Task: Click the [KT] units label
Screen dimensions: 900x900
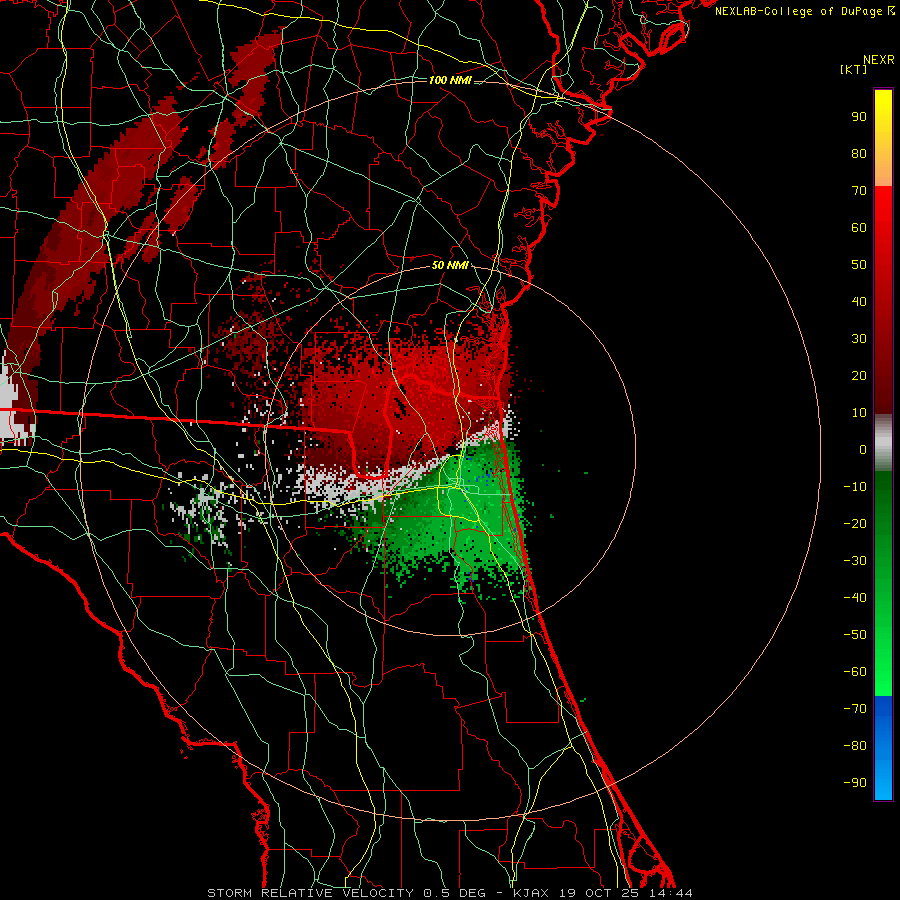Action: coord(854,69)
